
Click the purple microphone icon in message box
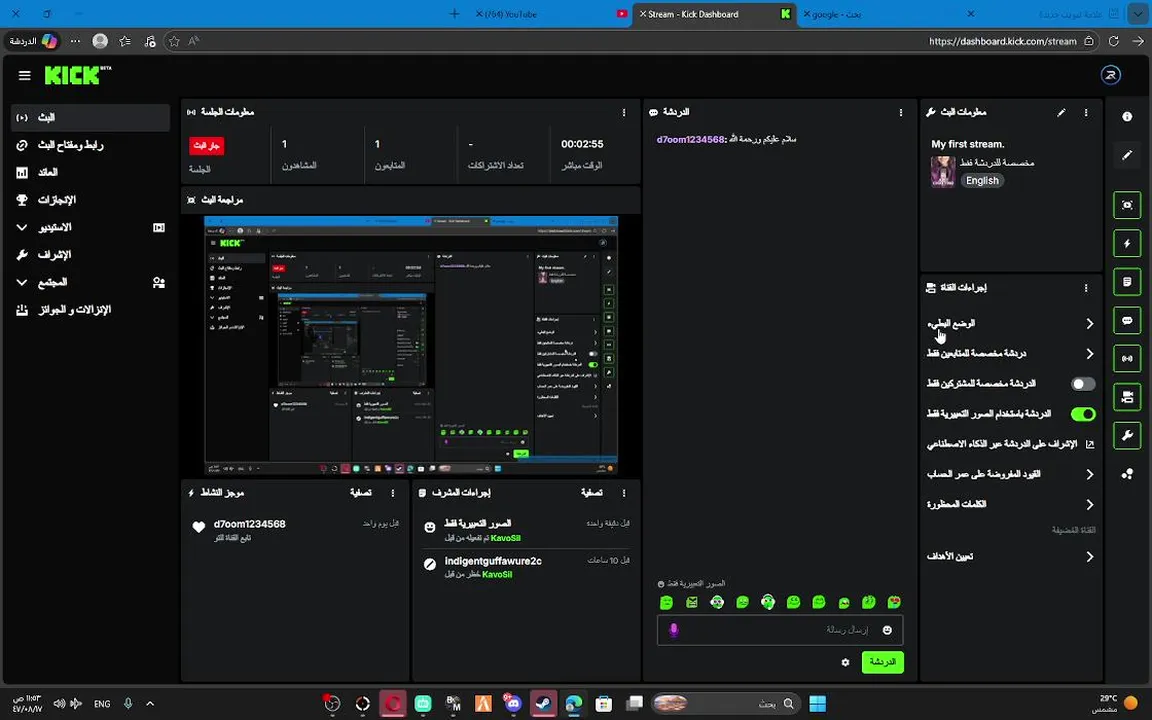[674, 630]
